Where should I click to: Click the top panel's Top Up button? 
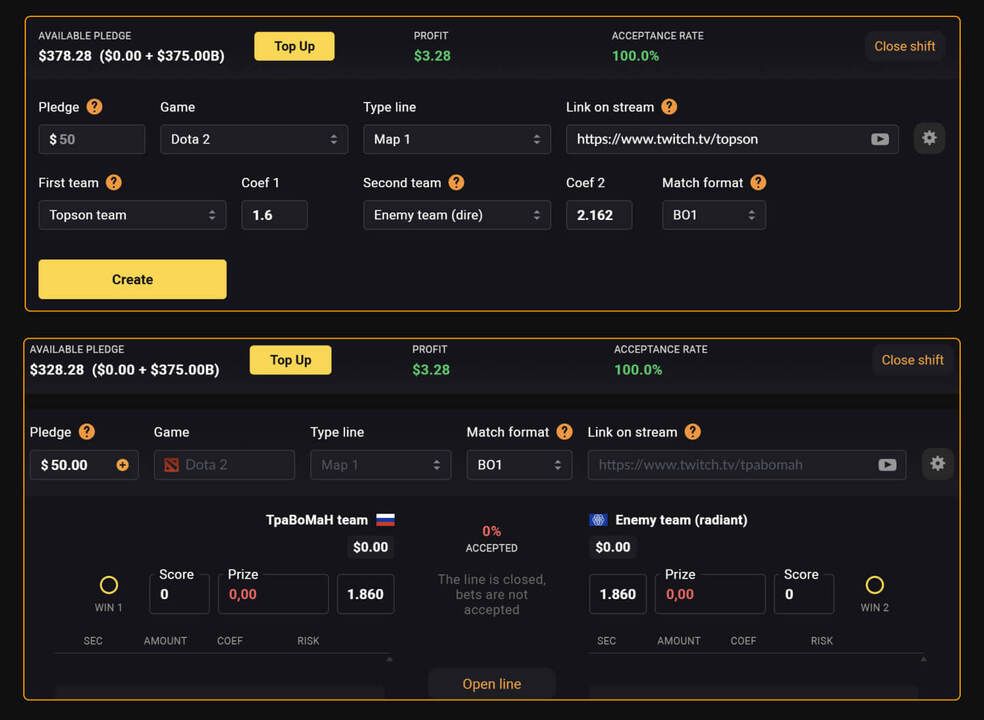tap(294, 46)
